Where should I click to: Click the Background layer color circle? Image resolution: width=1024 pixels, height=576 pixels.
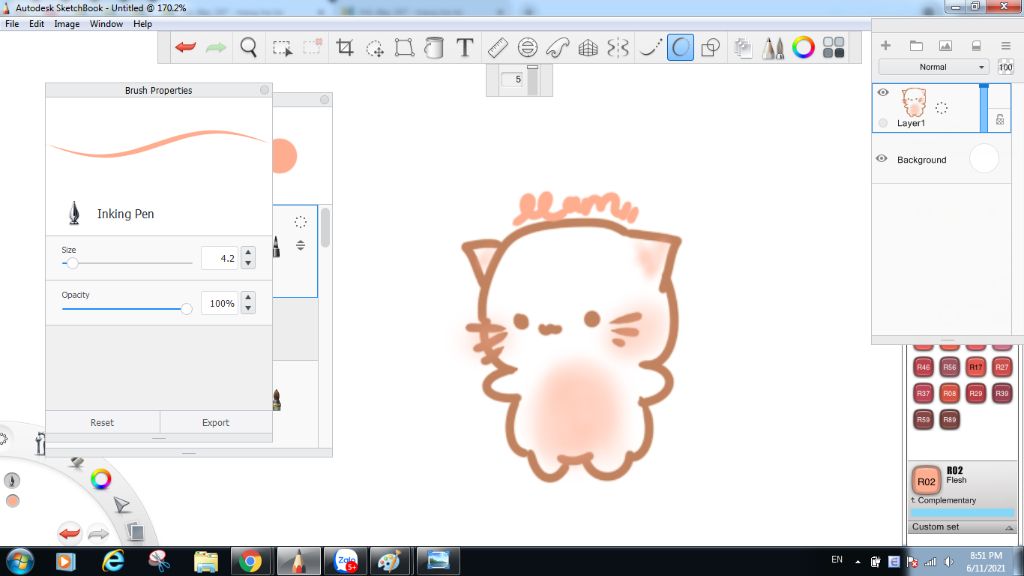point(984,159)
